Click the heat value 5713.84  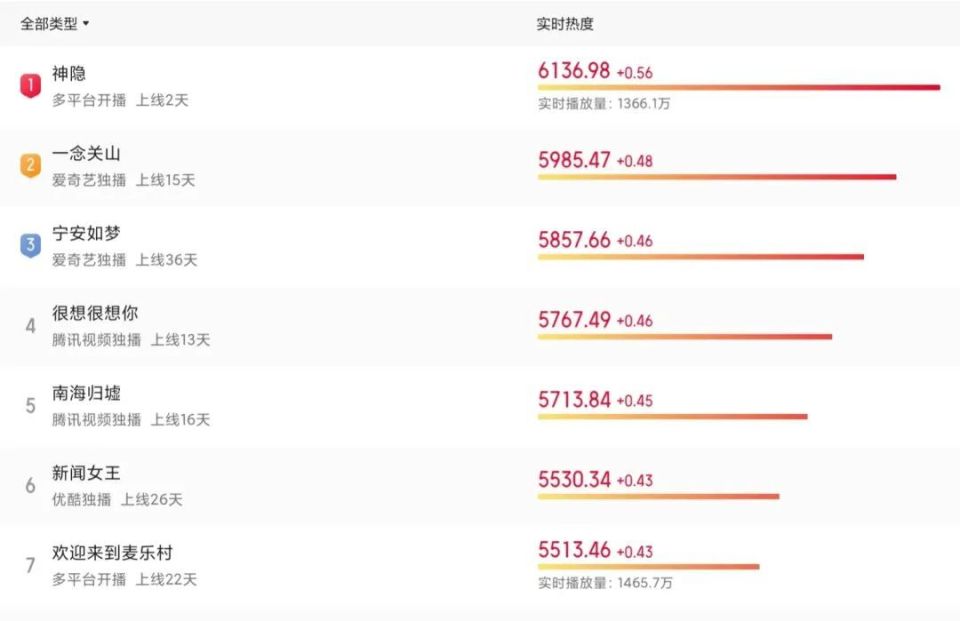click(574, 399)
